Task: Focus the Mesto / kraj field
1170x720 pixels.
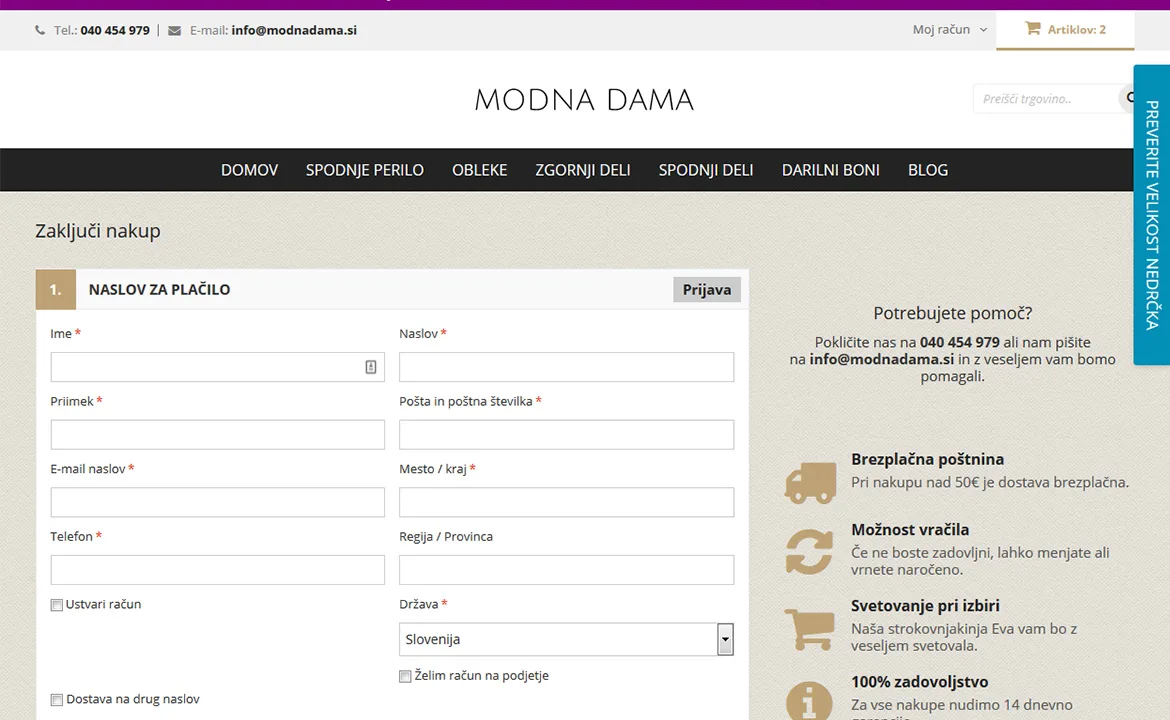Action: click(x=566, y=502)
